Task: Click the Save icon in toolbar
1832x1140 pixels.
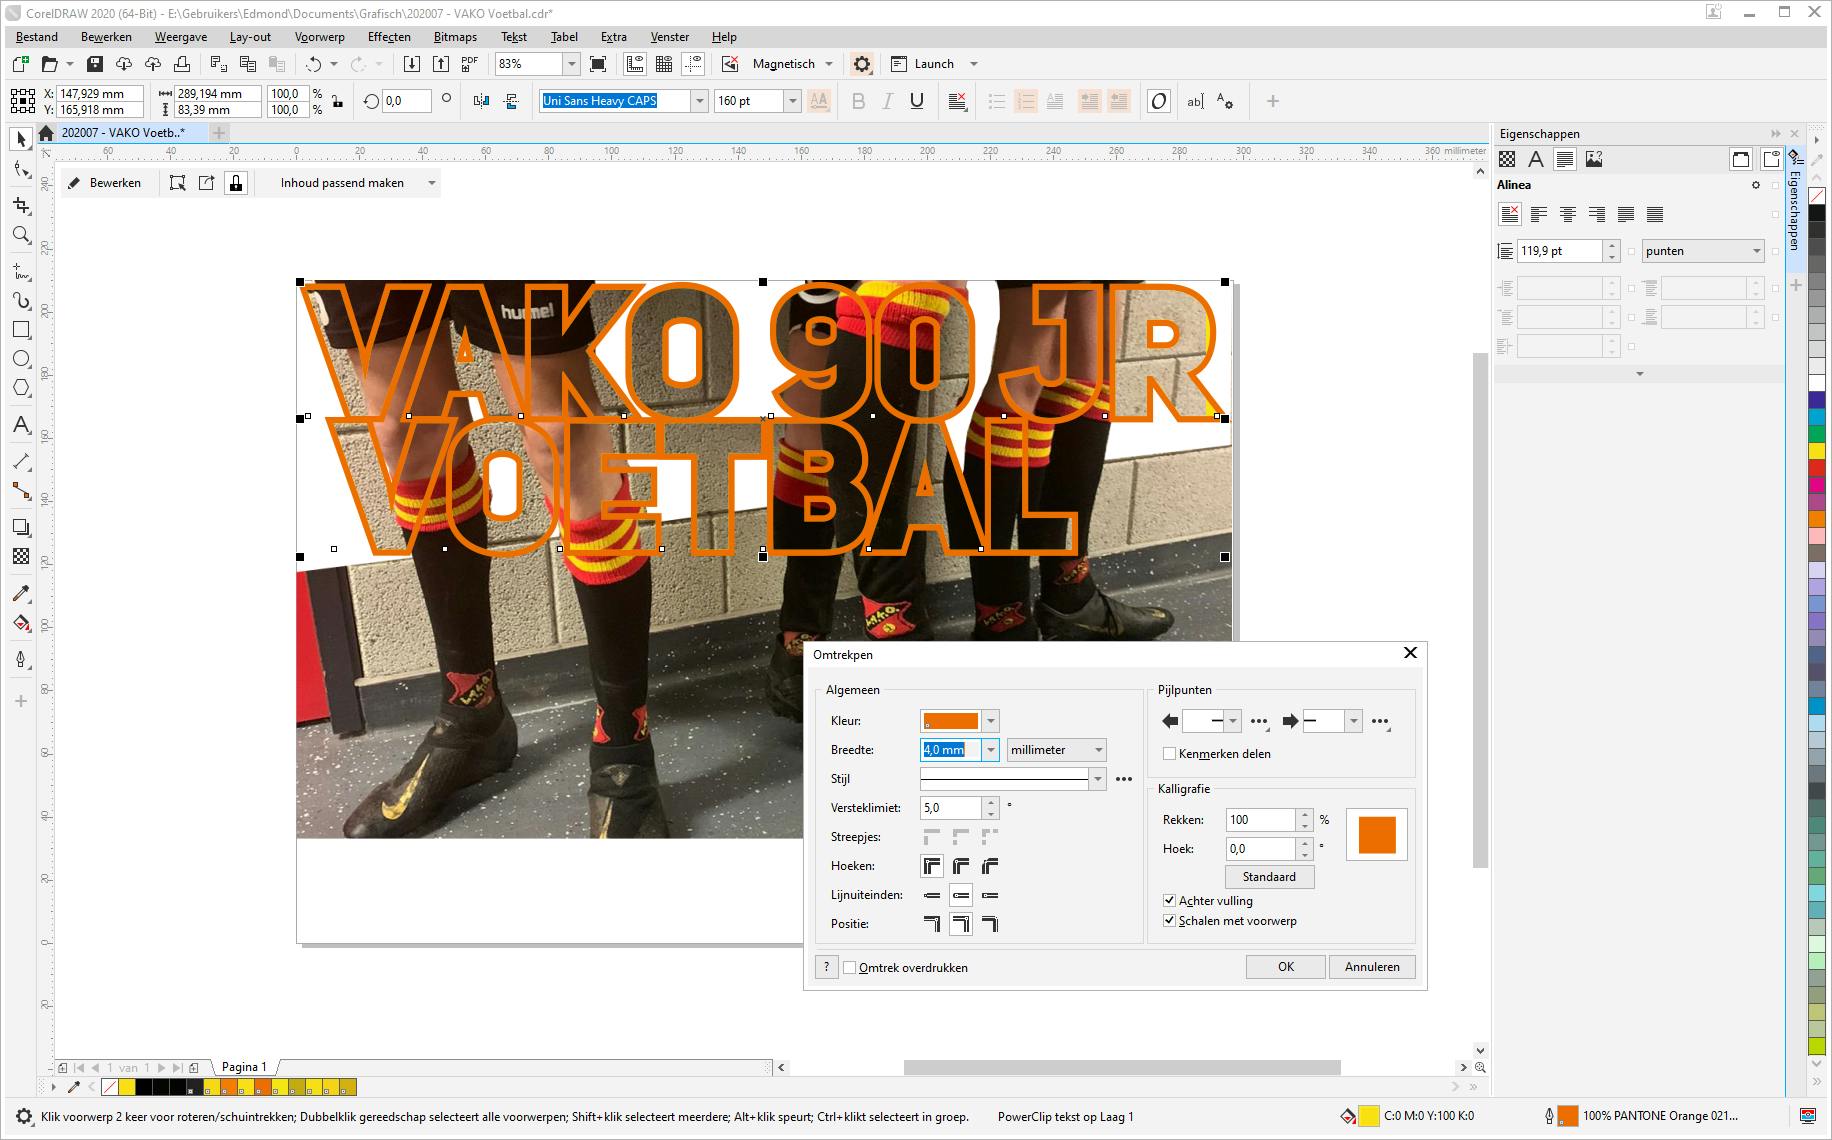Action: click(95, 64)
